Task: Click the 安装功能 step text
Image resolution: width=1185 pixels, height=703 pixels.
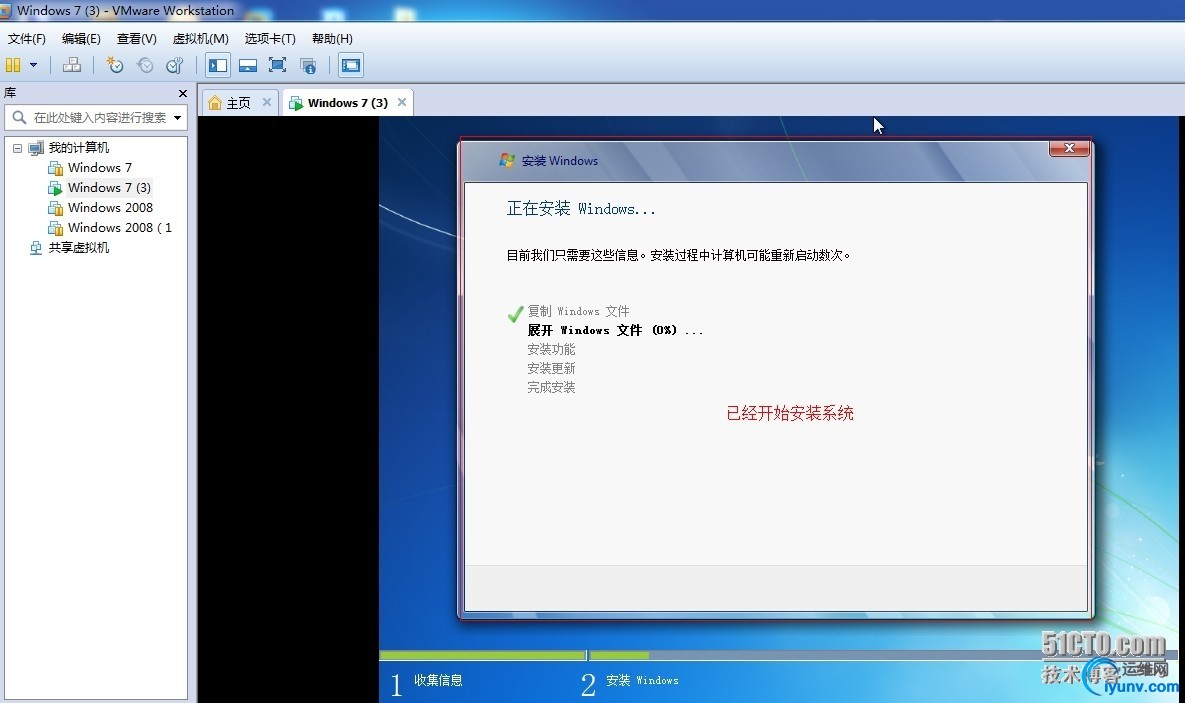Action: coord(551,349)
